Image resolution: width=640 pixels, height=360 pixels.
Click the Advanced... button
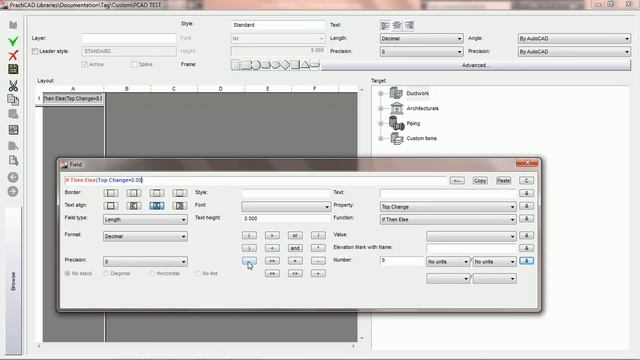pyautogui.click(x=476, y=65)
